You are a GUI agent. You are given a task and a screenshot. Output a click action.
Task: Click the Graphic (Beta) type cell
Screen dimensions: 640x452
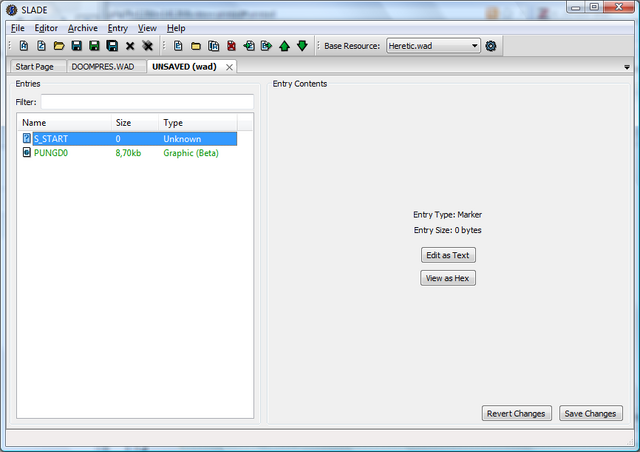click(x=191, y=153)
